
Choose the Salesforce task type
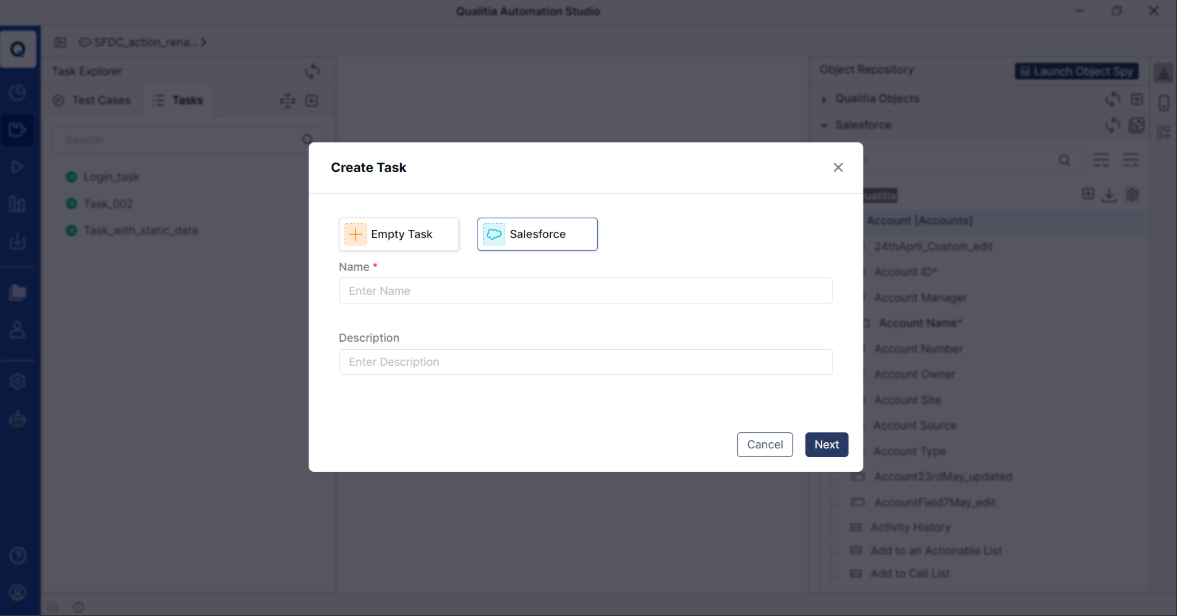point(537,234)
